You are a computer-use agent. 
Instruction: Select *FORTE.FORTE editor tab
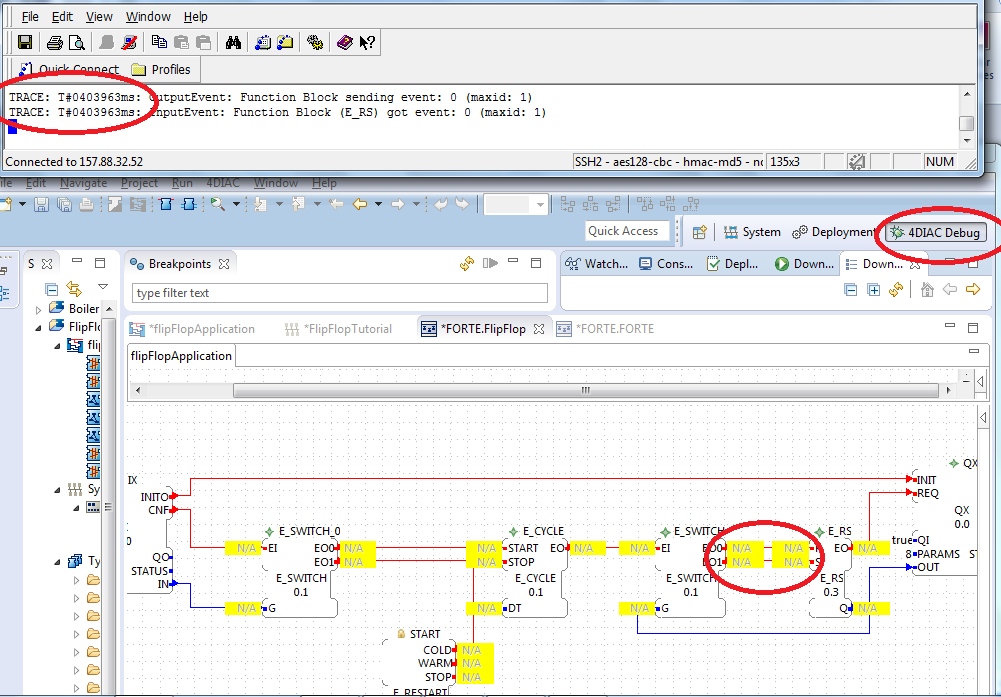pyautogui.click(x=605, y=329)
